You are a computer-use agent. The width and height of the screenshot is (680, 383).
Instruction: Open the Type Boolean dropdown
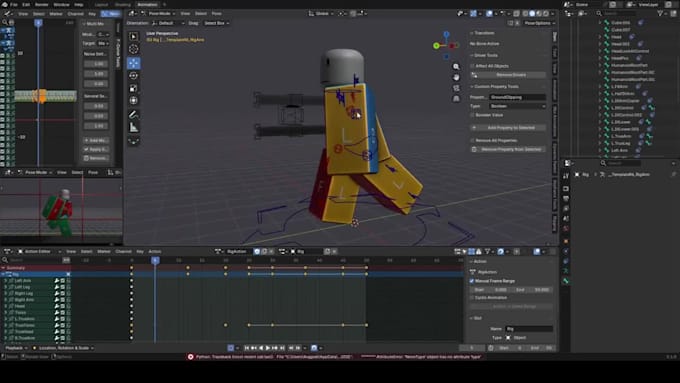(x=517, y=106)
